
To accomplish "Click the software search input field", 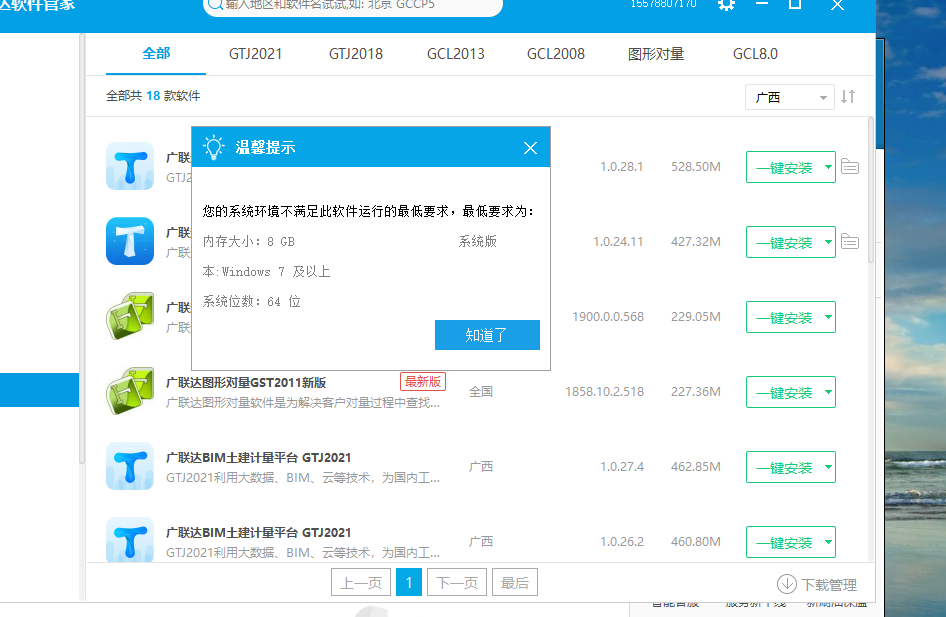I will pos(353,5).
